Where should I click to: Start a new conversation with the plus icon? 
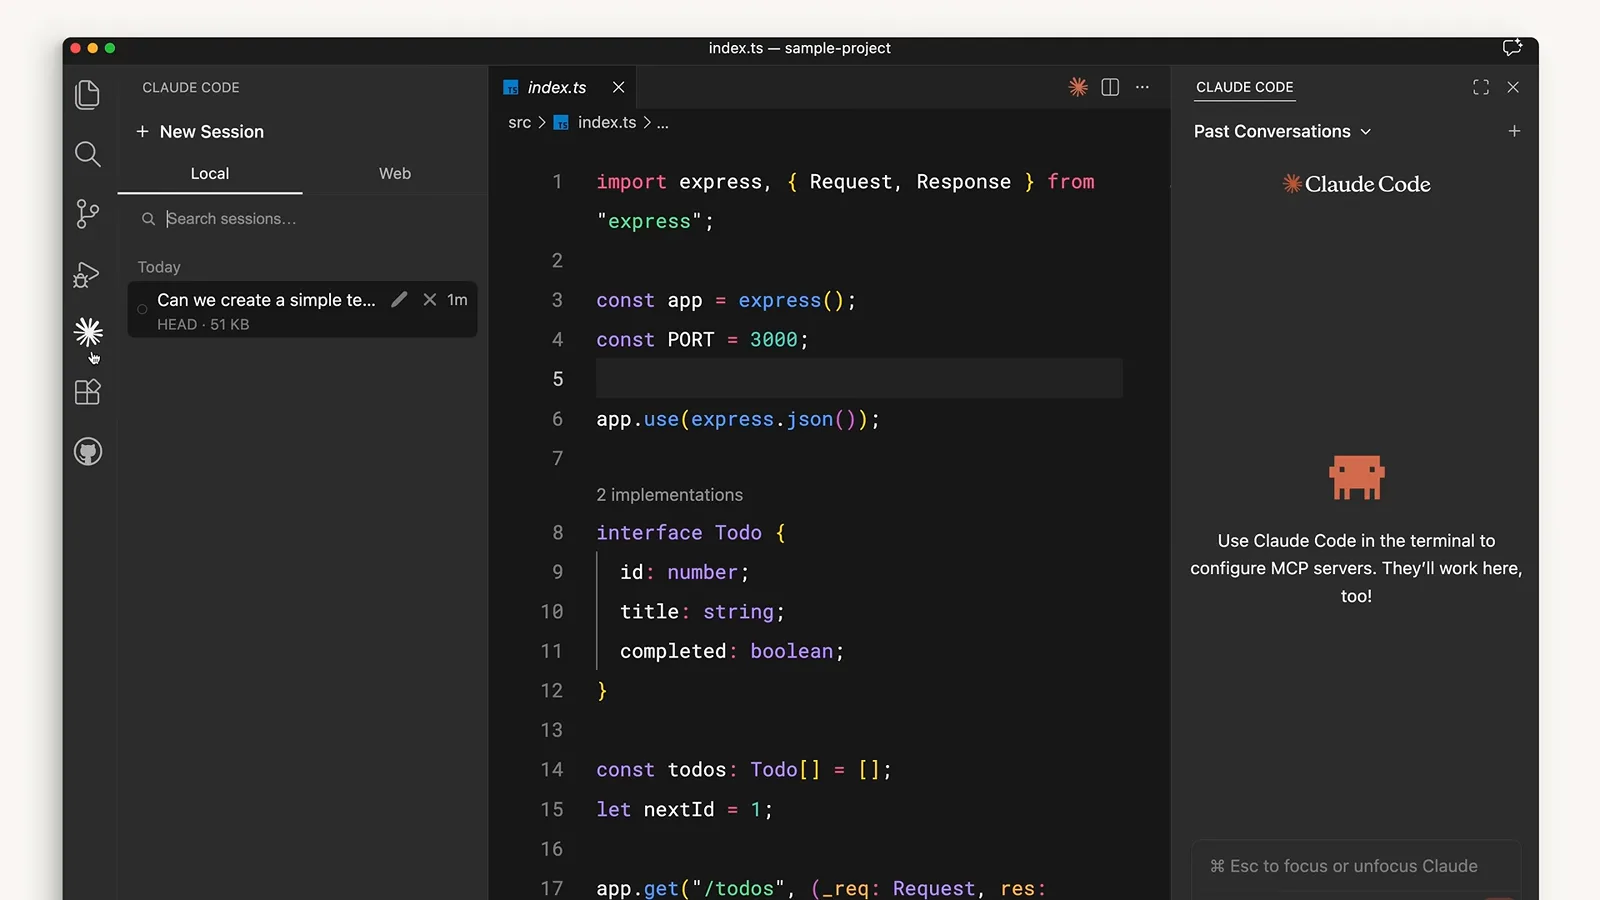tap(1514, 131)
